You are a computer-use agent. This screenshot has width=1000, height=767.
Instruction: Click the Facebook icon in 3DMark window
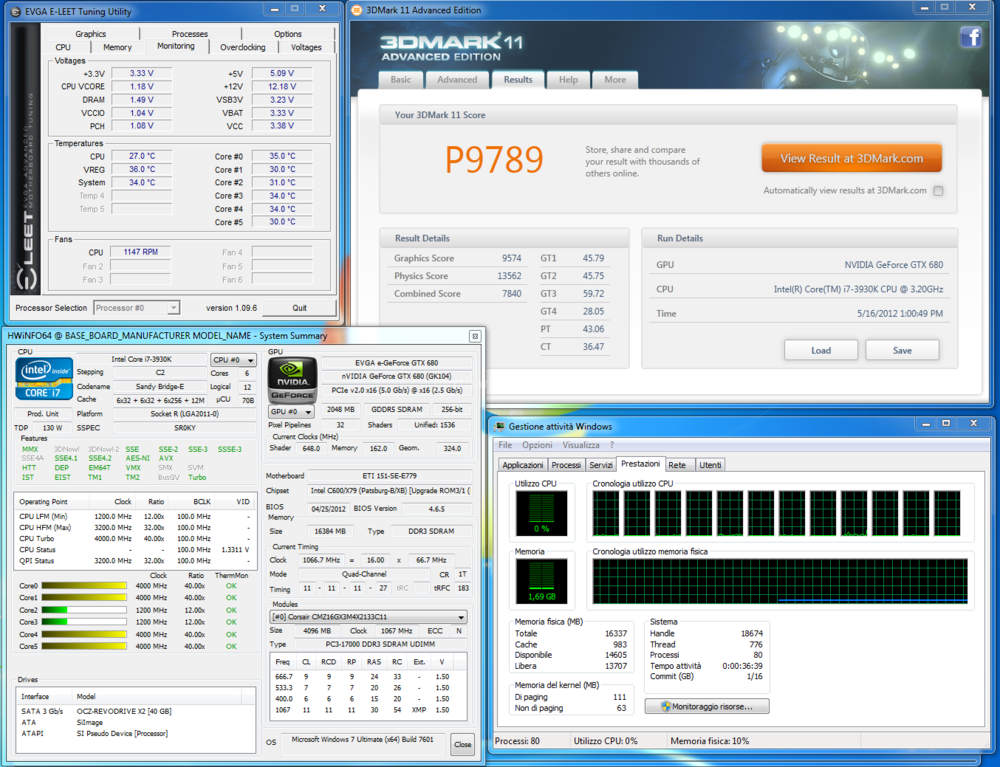tap(971, 37)
